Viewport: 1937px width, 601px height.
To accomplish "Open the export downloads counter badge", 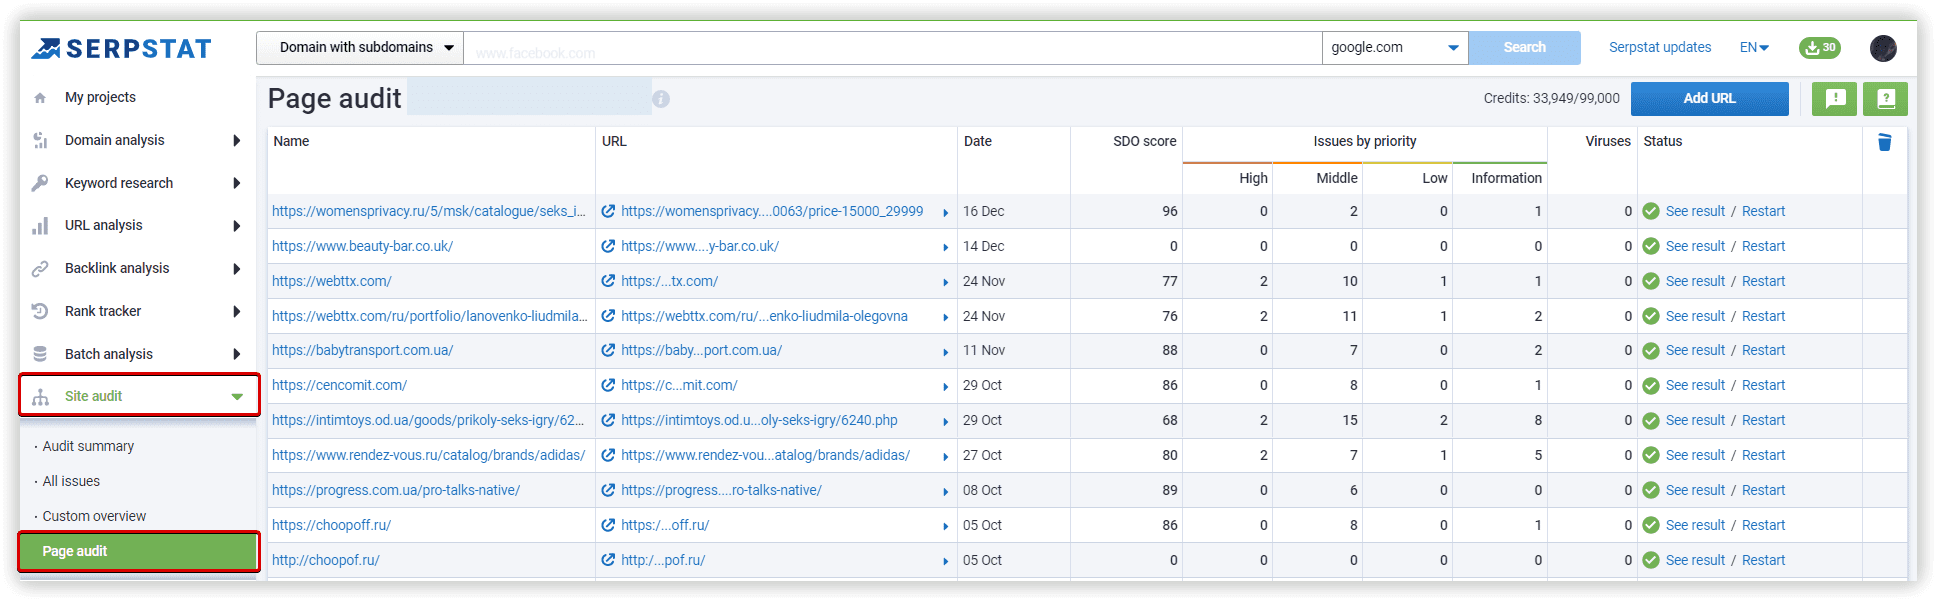I will [1820, 47].
